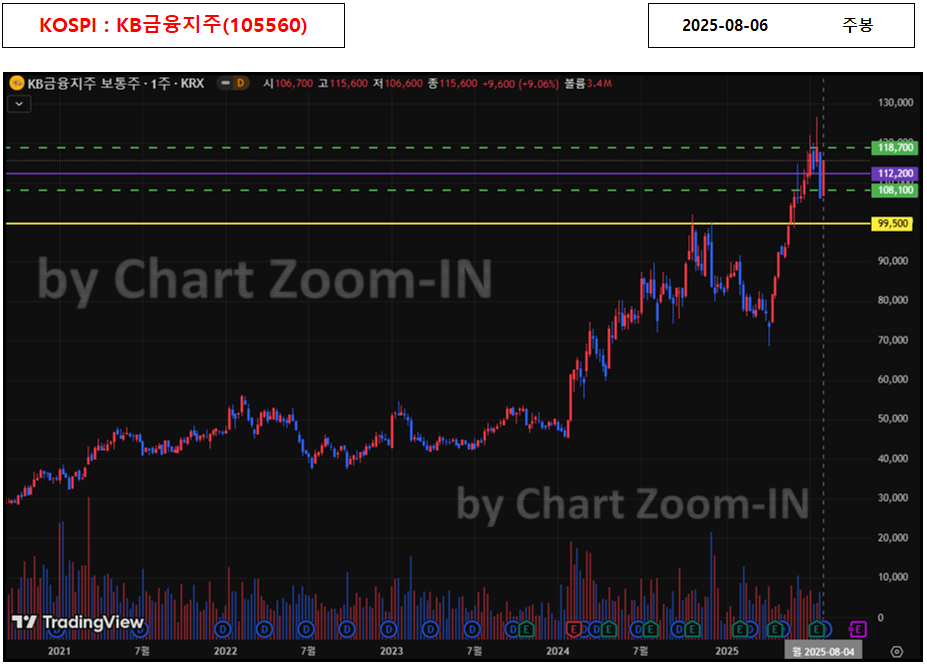
Task: Open green E earnings marker above 2025 label
Action: pyautogui.click(x=739, y=630)
